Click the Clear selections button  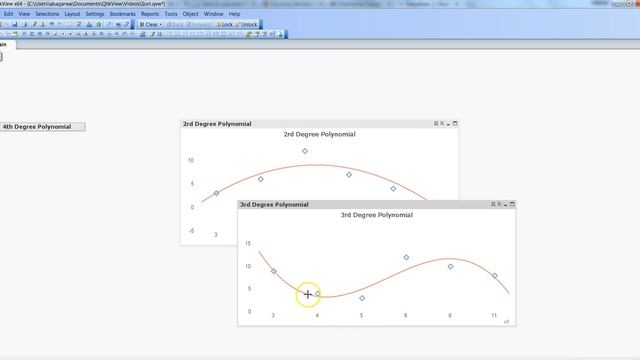[149, 24]
